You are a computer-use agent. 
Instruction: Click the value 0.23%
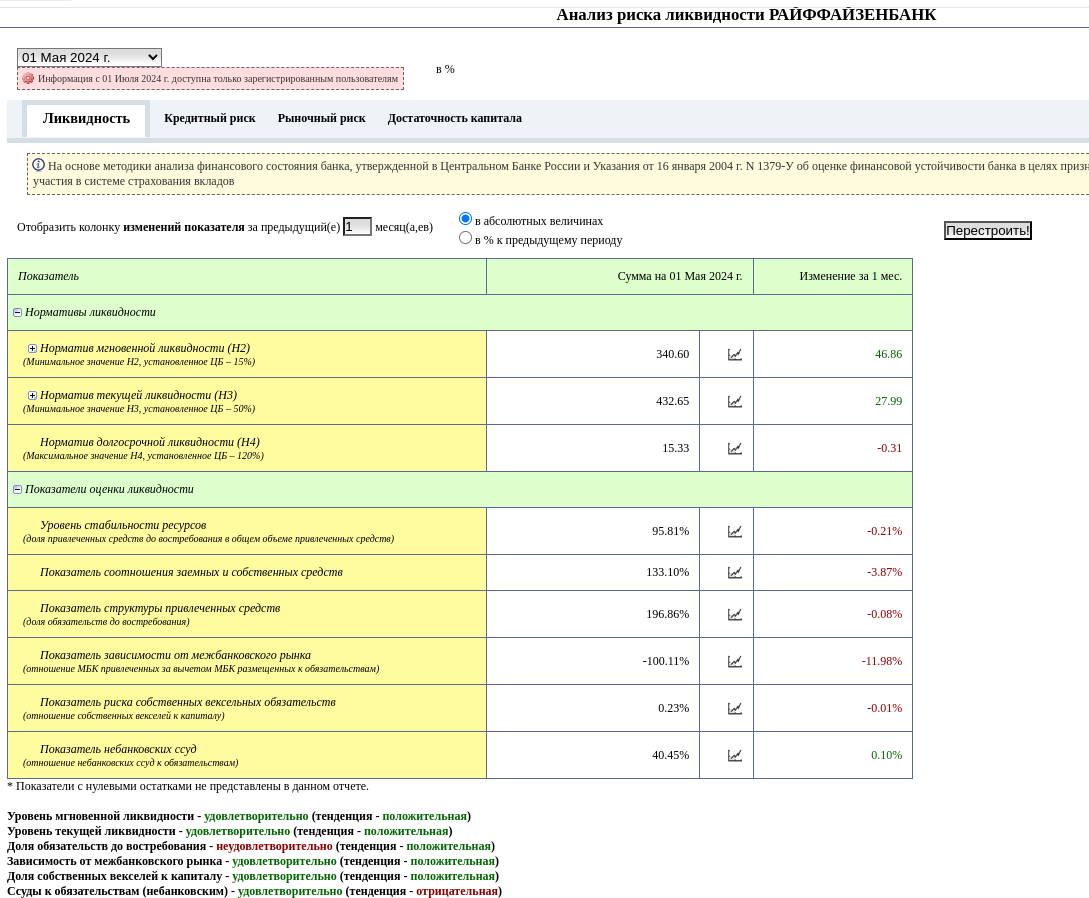click(x=674, y=708)
